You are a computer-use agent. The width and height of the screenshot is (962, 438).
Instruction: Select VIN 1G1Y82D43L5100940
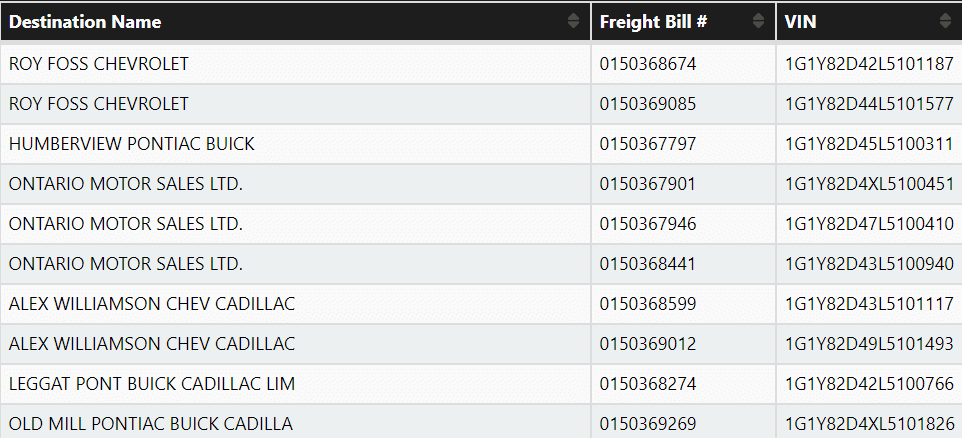869,264
